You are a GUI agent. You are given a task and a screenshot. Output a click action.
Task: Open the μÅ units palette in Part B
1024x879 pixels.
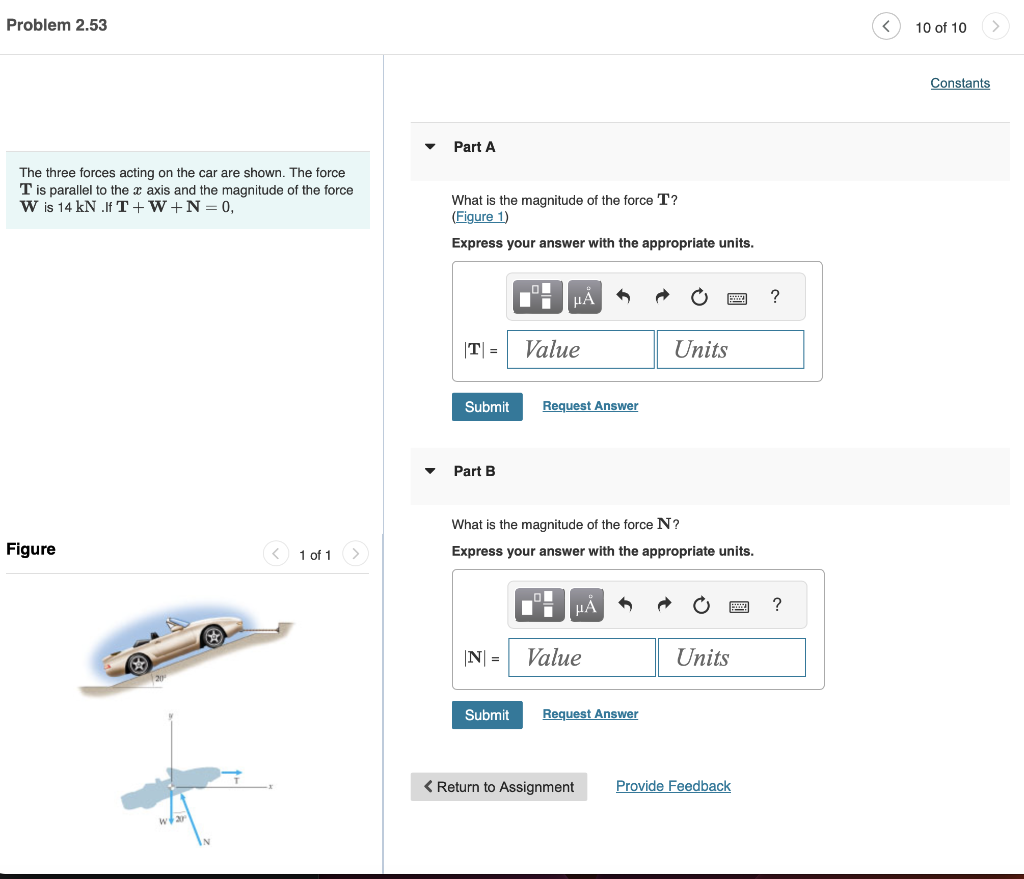(586, 605)
